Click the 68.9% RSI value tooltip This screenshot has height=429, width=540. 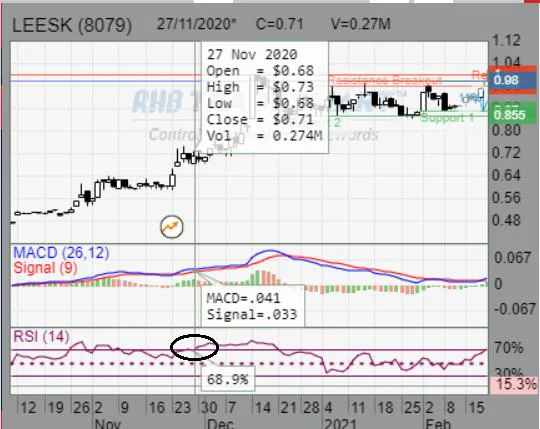tap(228, 379)
